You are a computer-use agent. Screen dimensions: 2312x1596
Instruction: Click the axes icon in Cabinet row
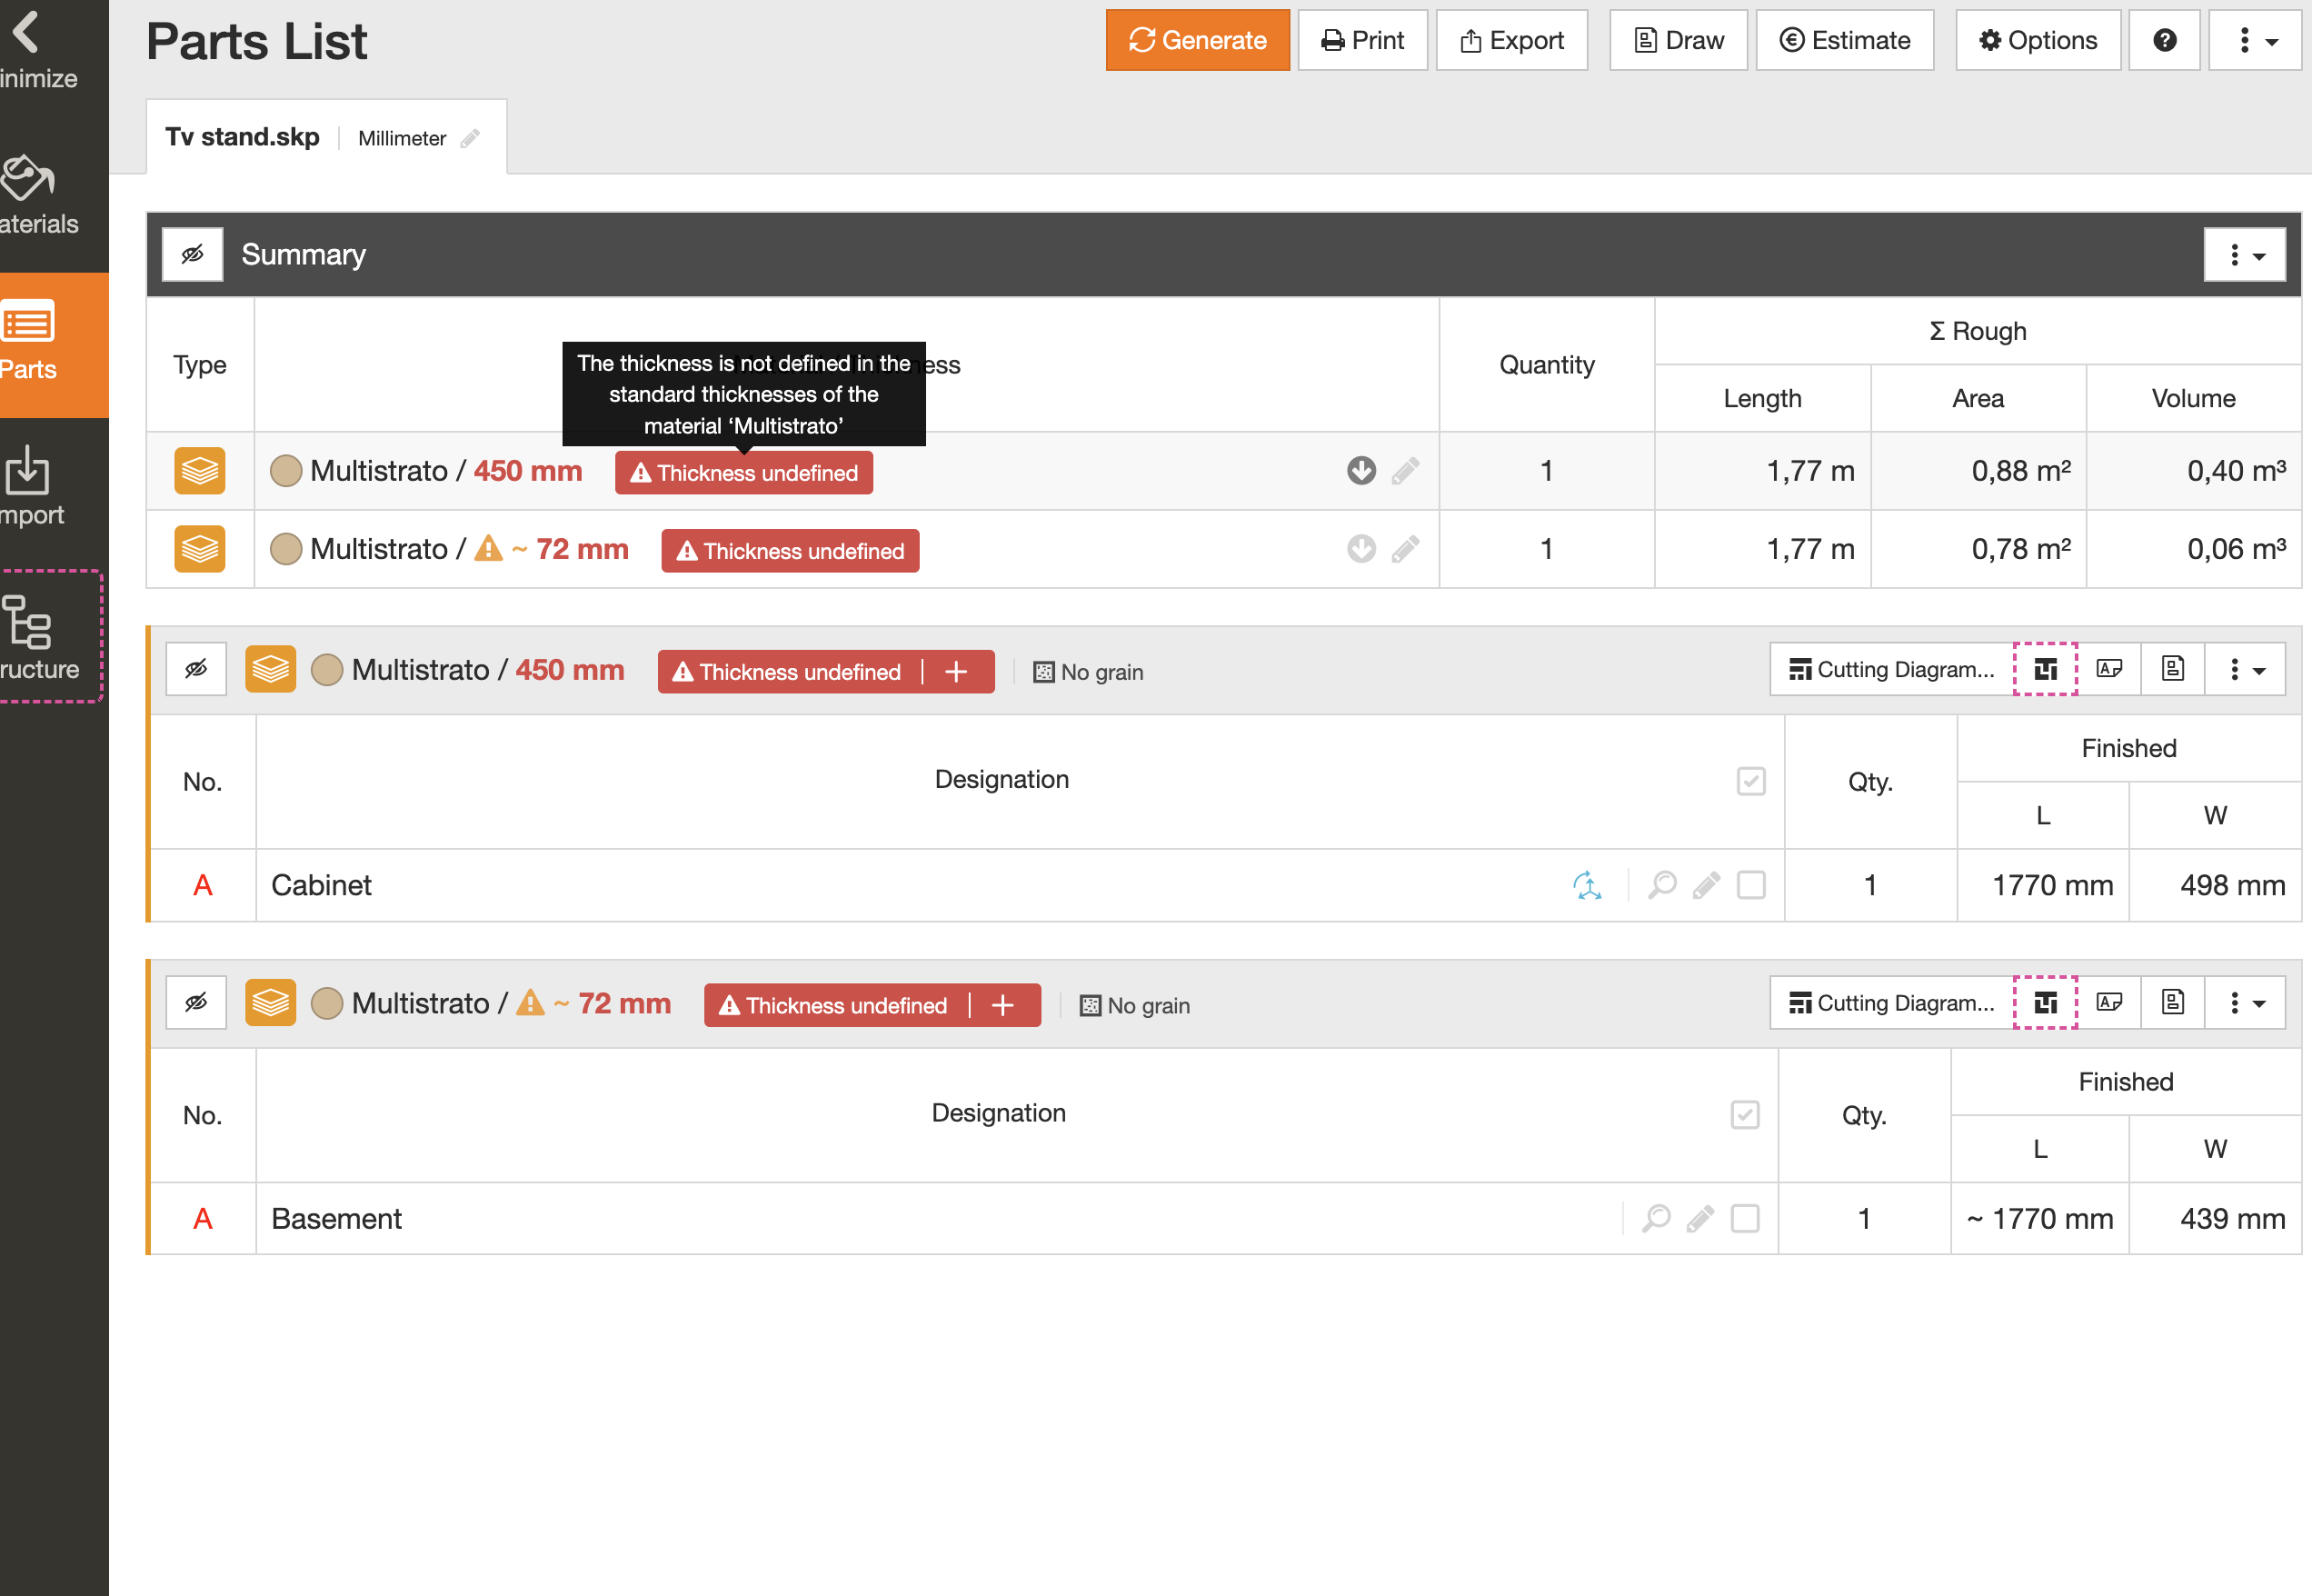(1587, 885)
